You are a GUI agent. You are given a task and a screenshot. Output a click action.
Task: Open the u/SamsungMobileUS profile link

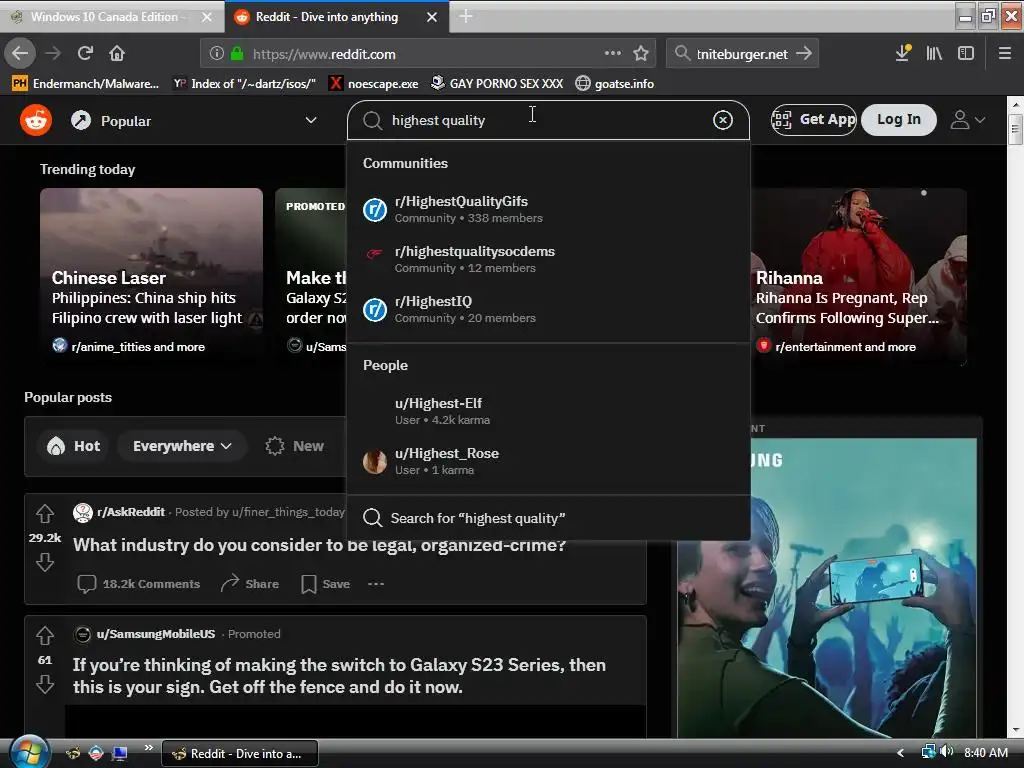click(155, 634)
